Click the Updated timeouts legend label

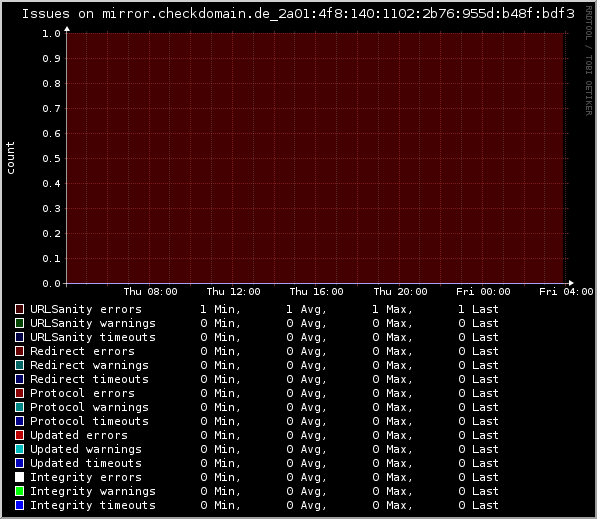86,463
